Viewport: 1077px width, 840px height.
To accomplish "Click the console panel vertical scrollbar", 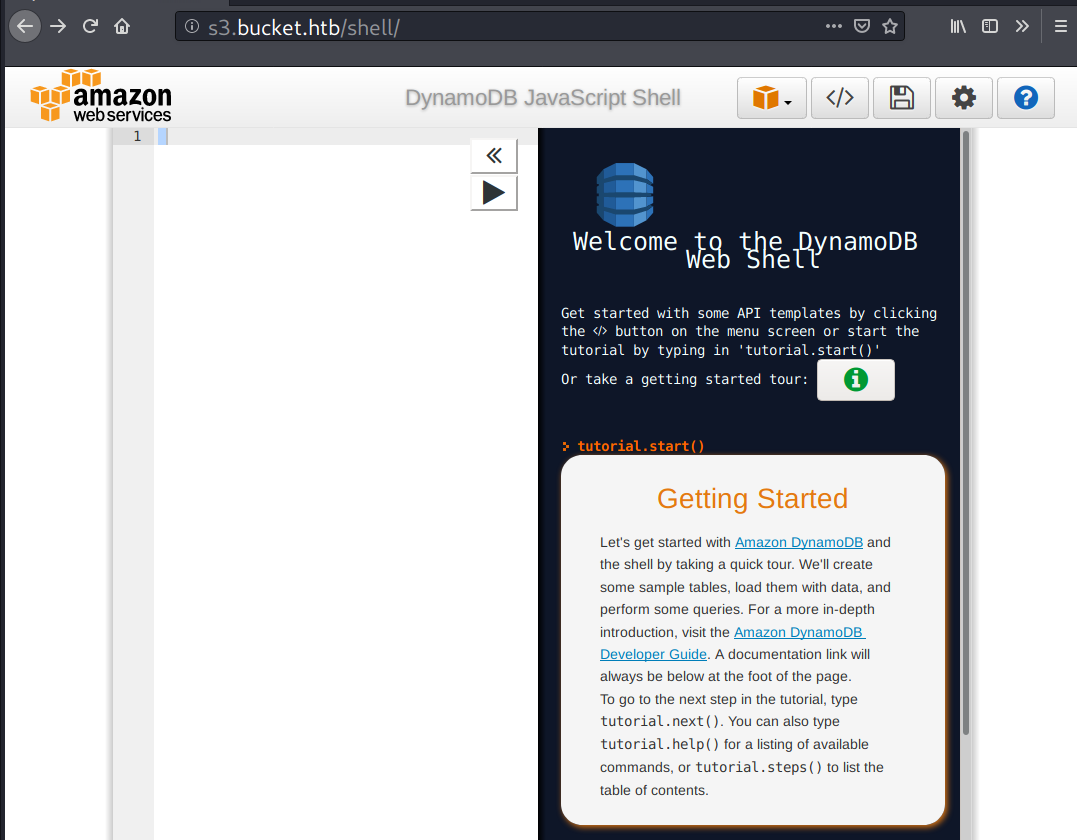I will pos(966,430).
